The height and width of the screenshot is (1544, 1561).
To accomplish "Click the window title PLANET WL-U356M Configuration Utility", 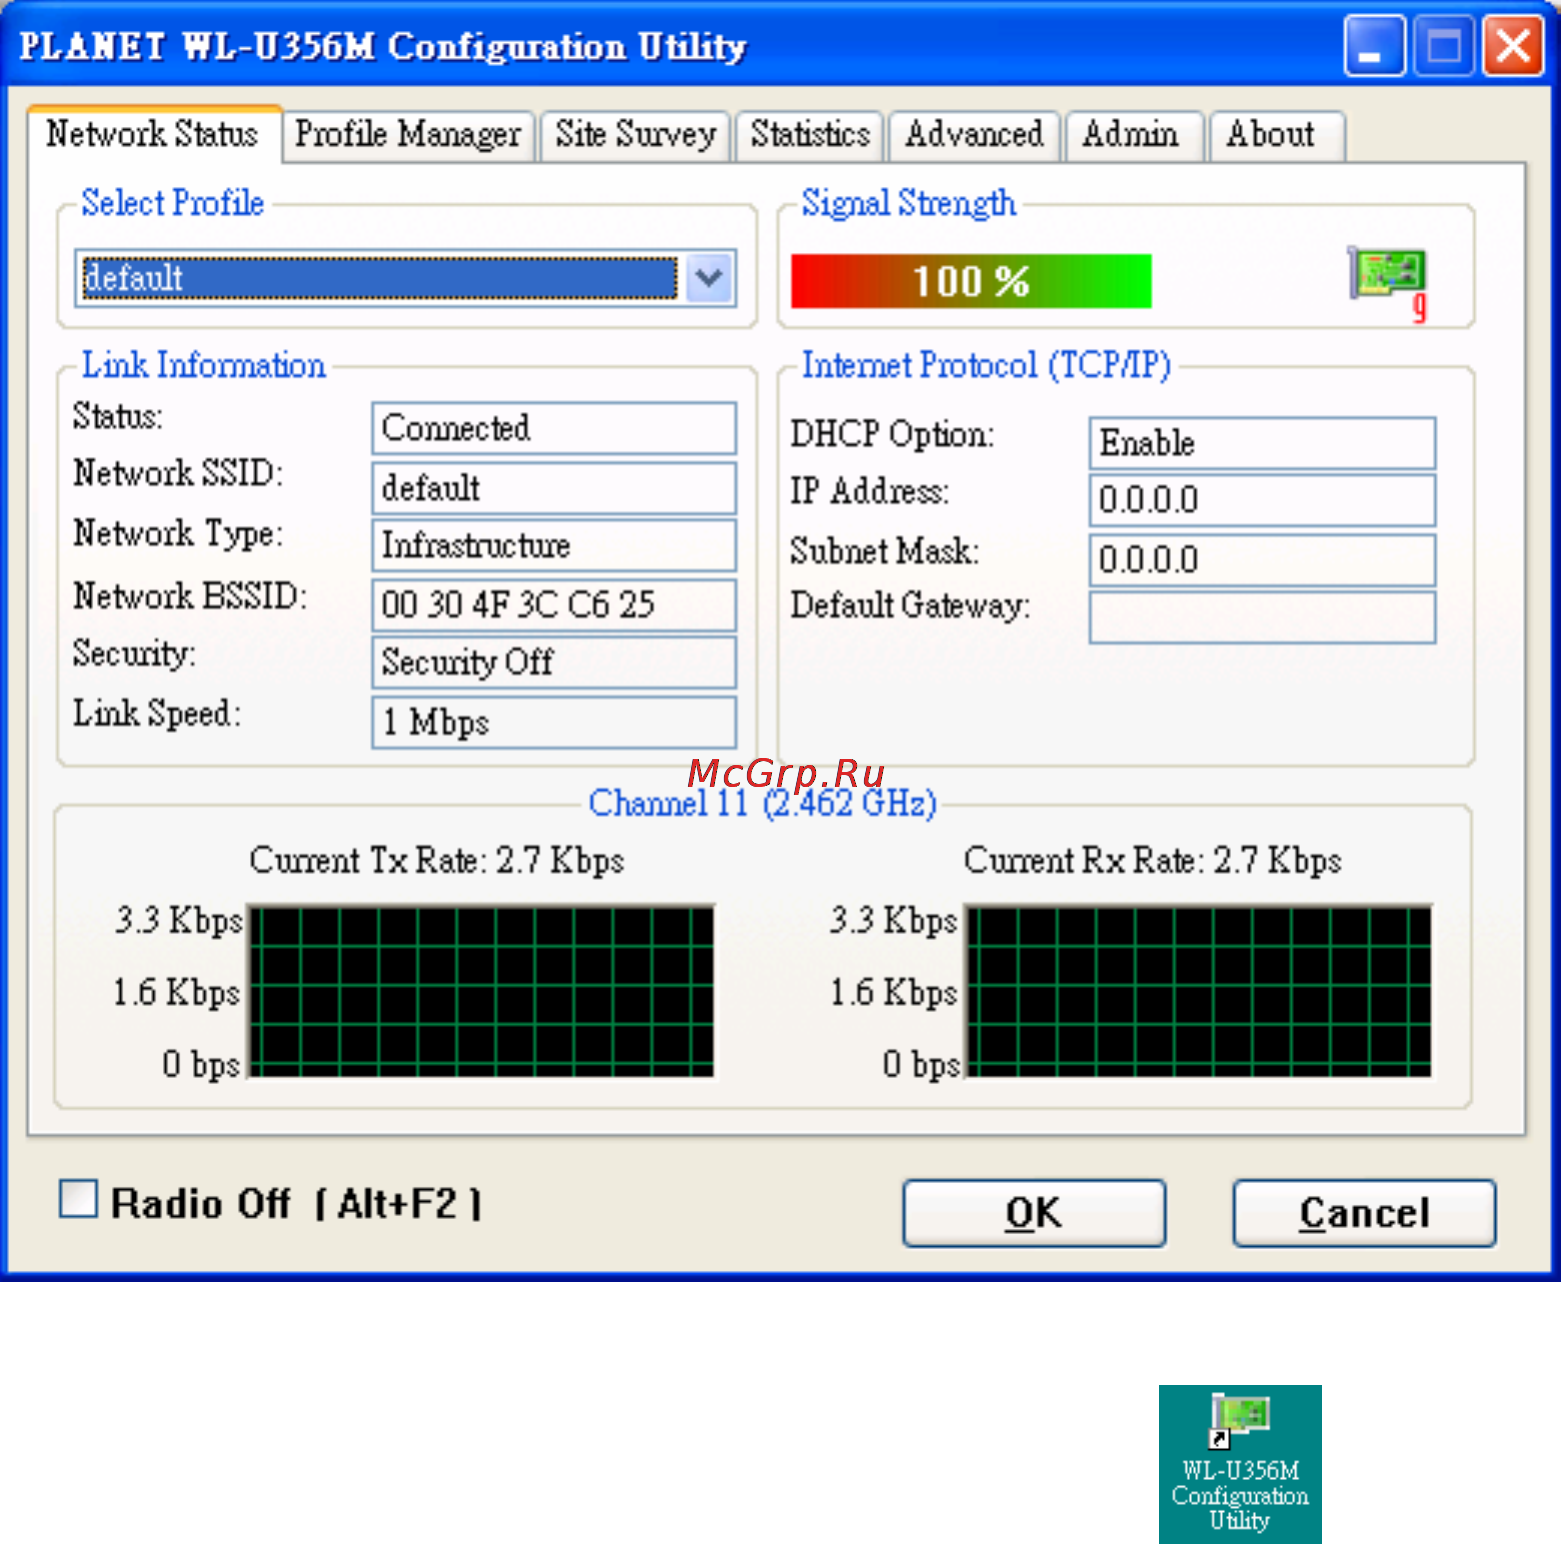I will [x=383, y=46].
